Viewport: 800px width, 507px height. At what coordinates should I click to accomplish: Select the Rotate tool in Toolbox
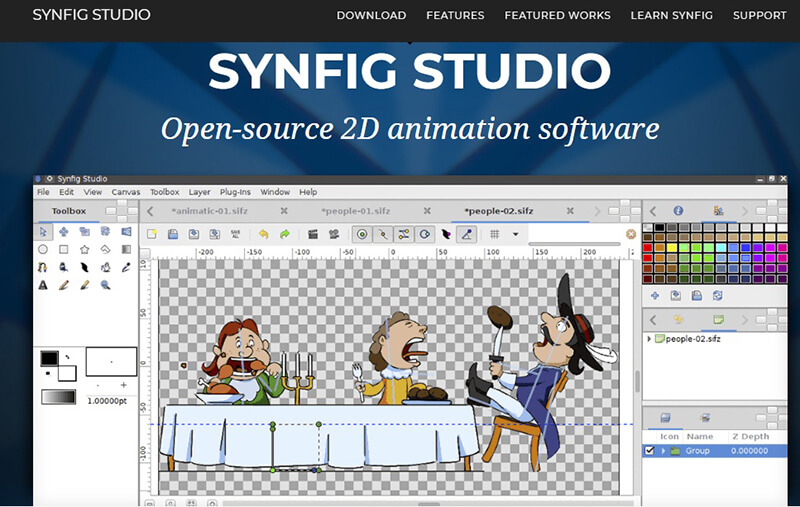click(x=106, y=232)
